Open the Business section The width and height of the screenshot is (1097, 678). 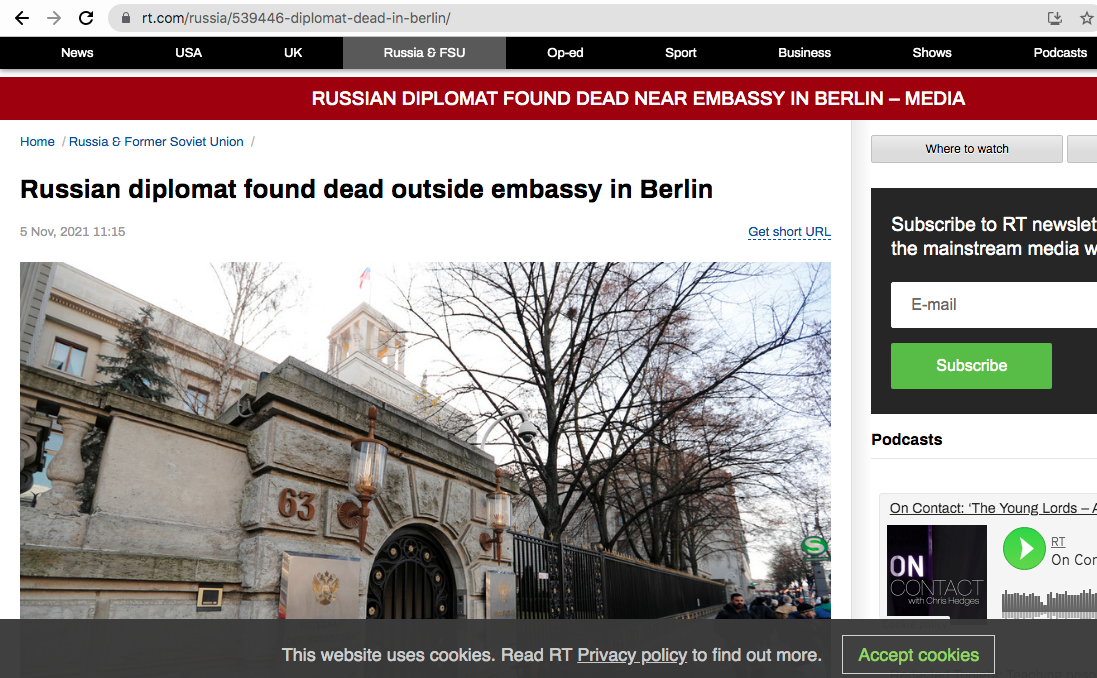(805, 52)
